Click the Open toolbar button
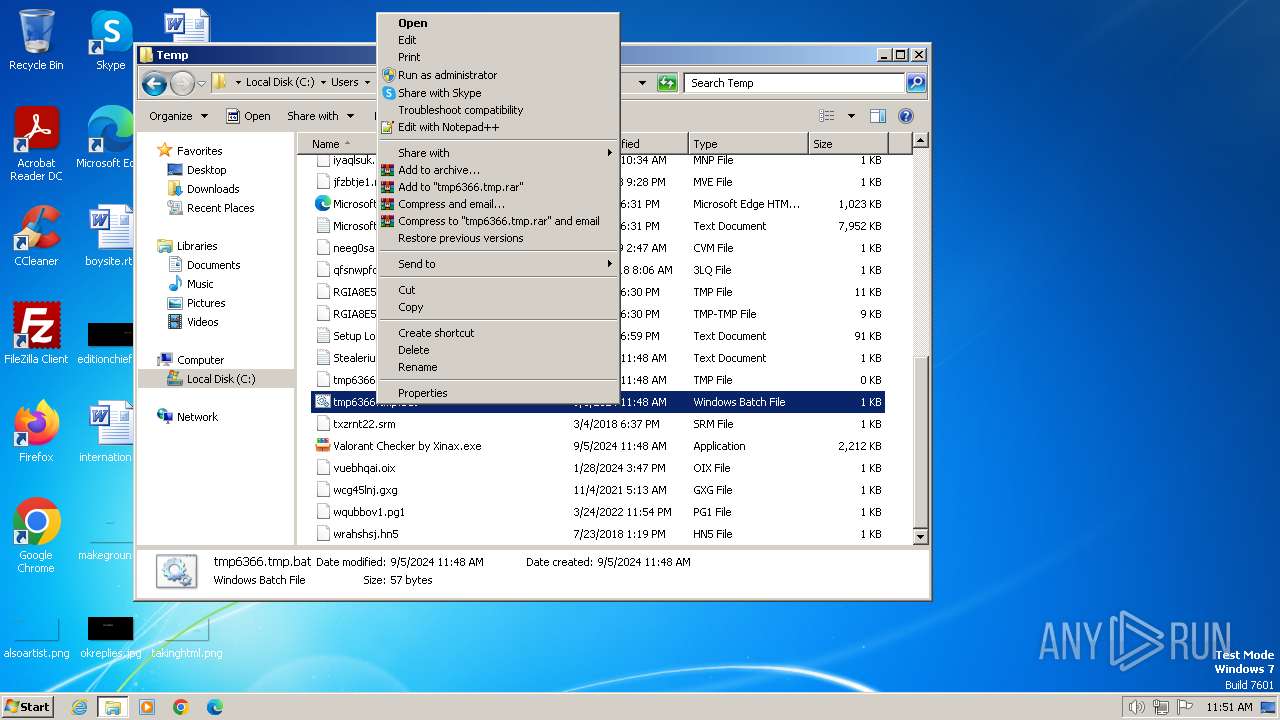The image size is (1280, 720). pyautogui.click(x=248, y=116)
